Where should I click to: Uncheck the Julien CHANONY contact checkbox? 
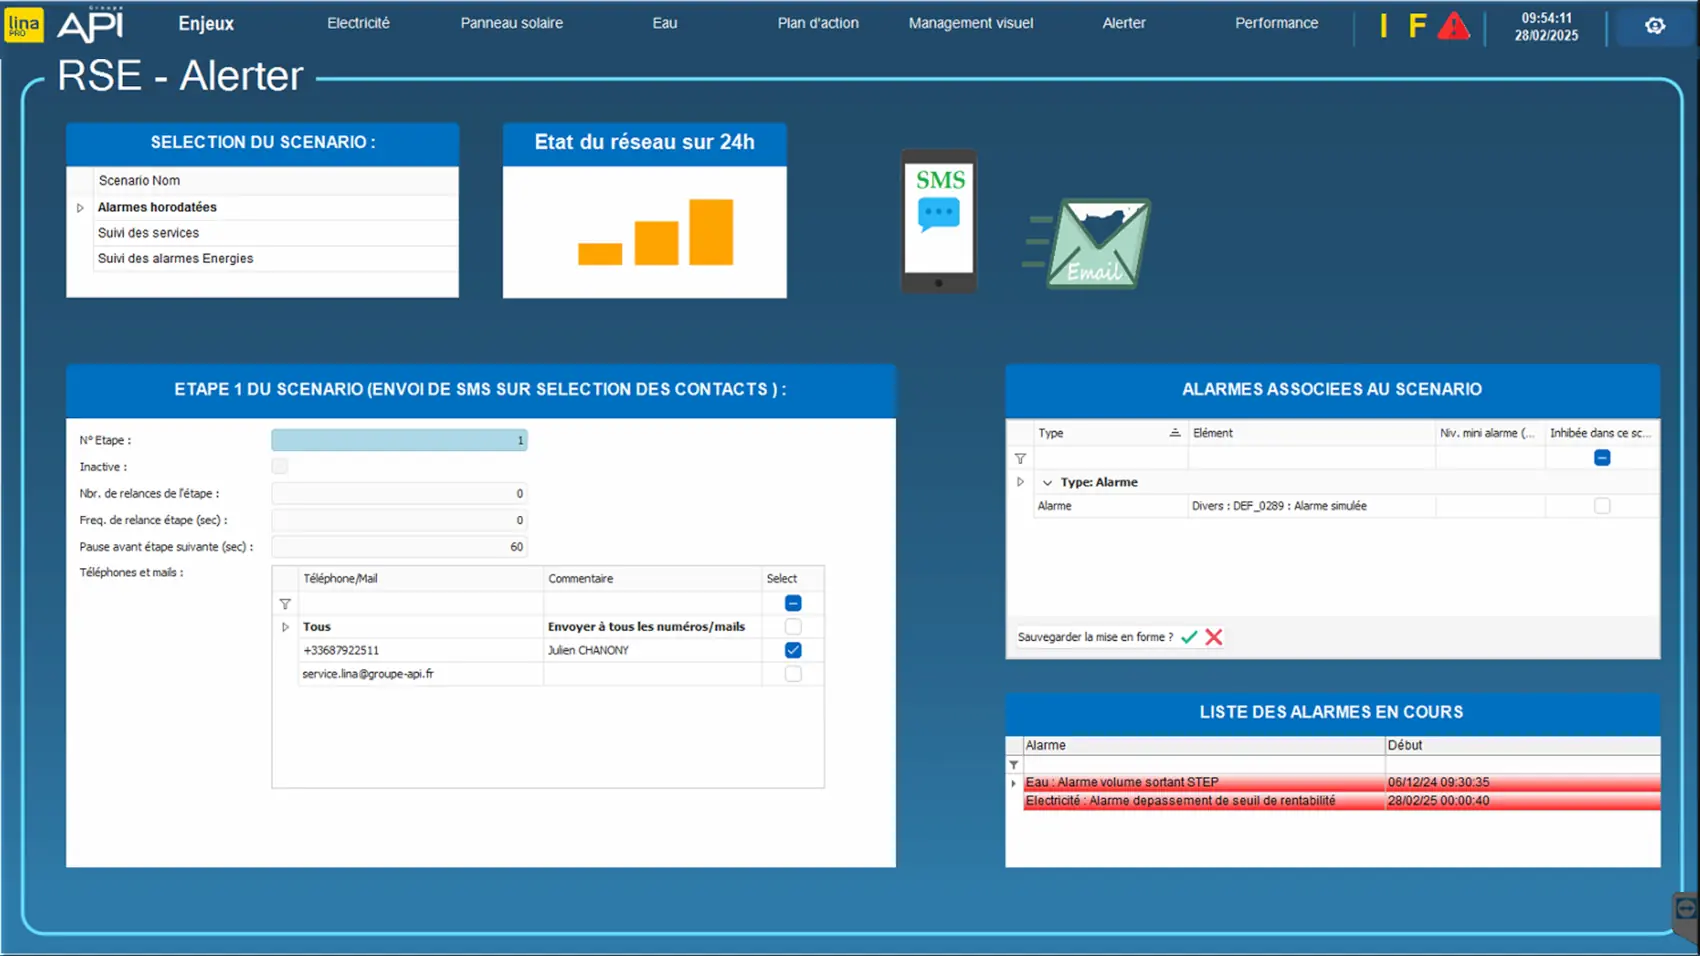click(x=793, y=650)
